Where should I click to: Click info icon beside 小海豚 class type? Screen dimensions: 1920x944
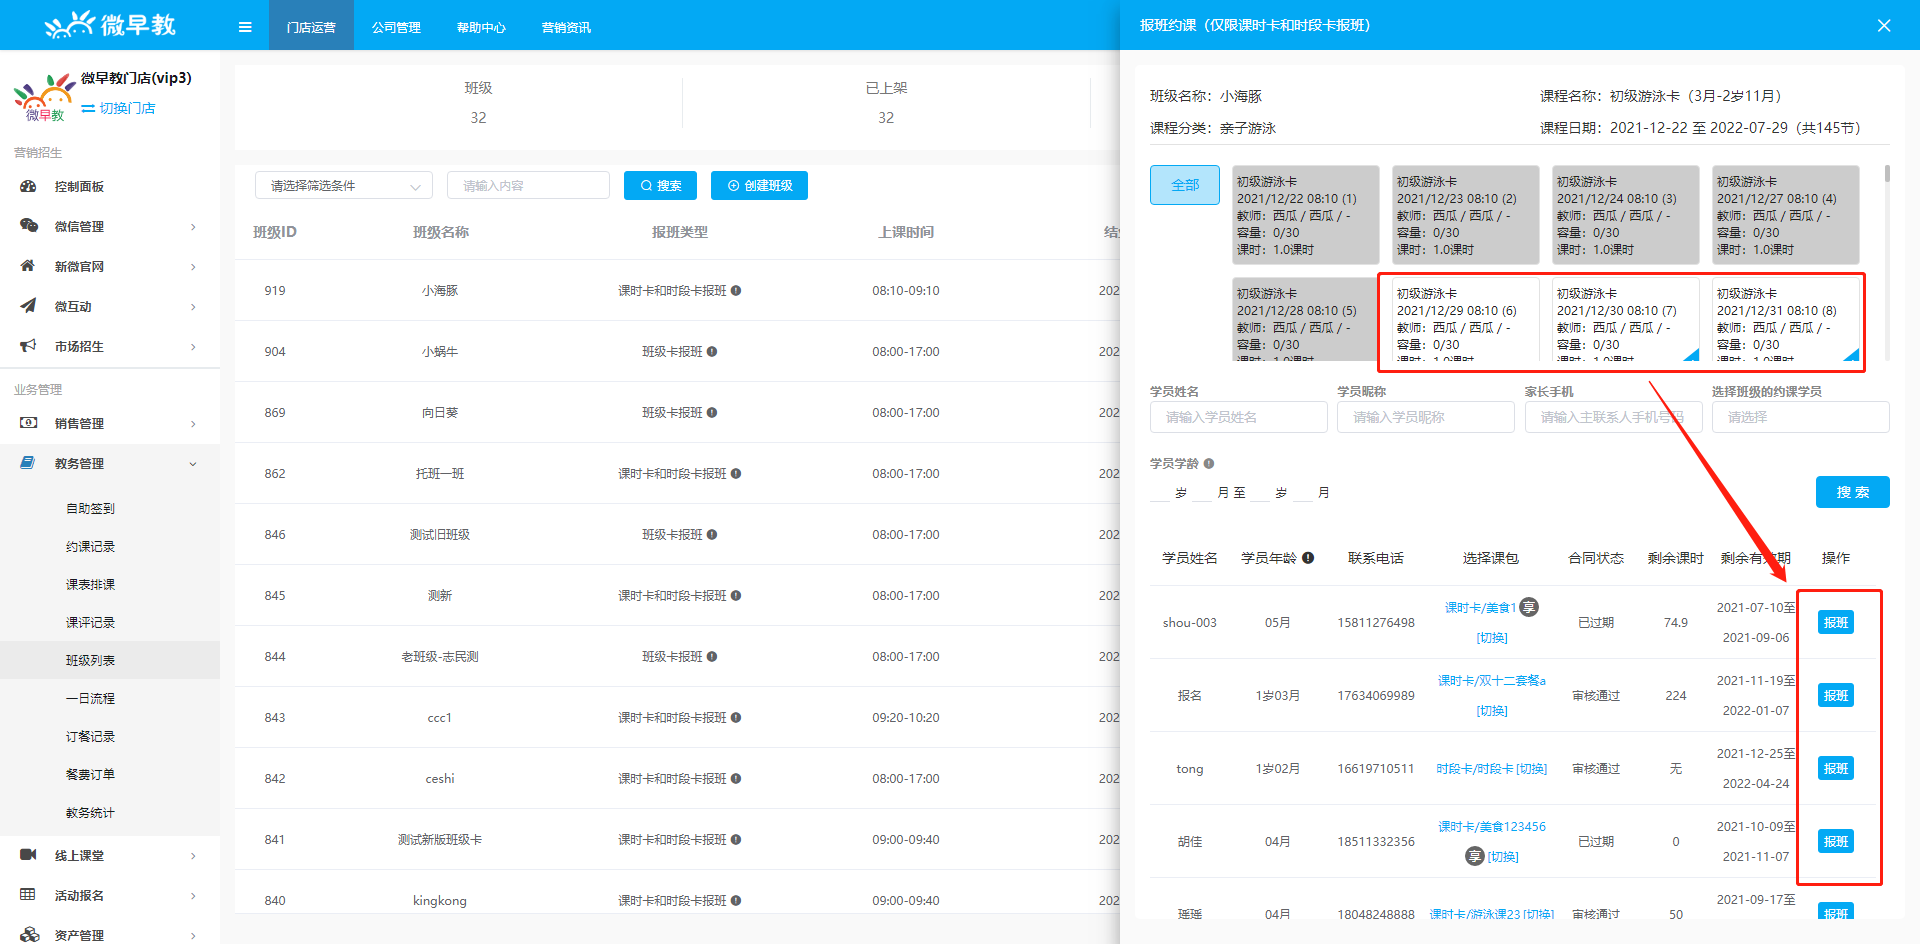pos(736,291)
